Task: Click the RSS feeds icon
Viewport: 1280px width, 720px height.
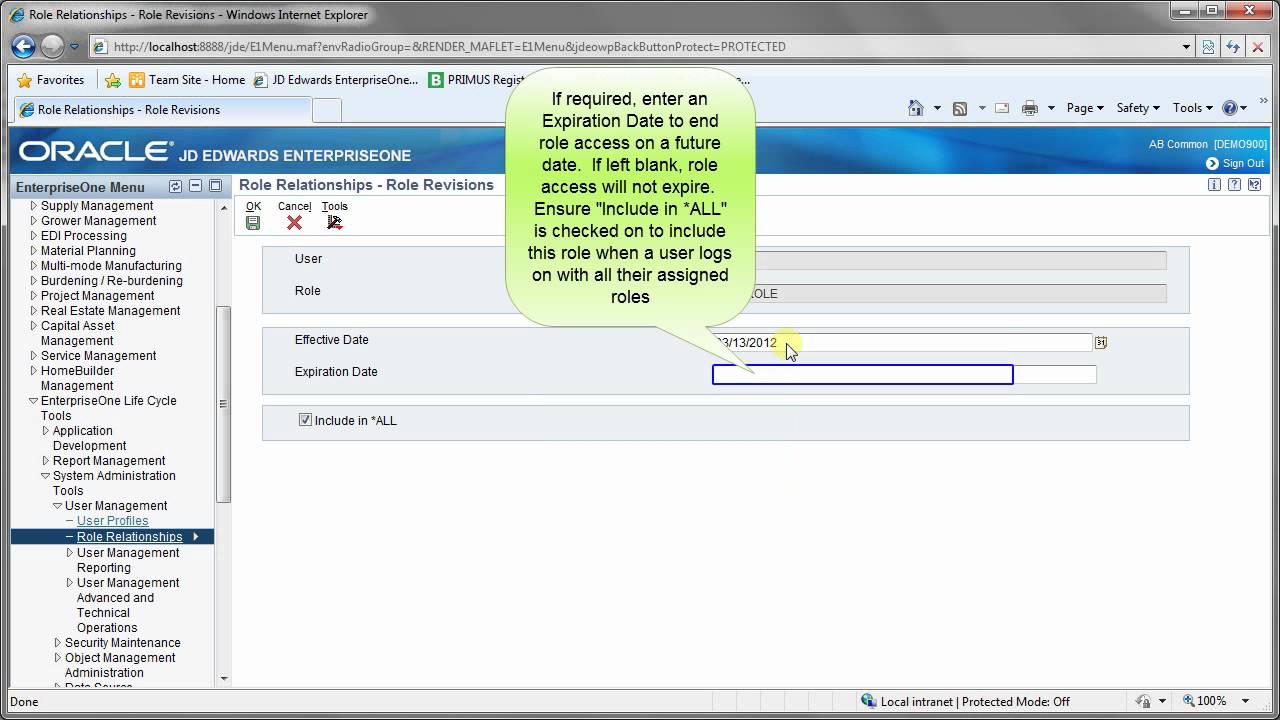Action: [x=960, y=108]
